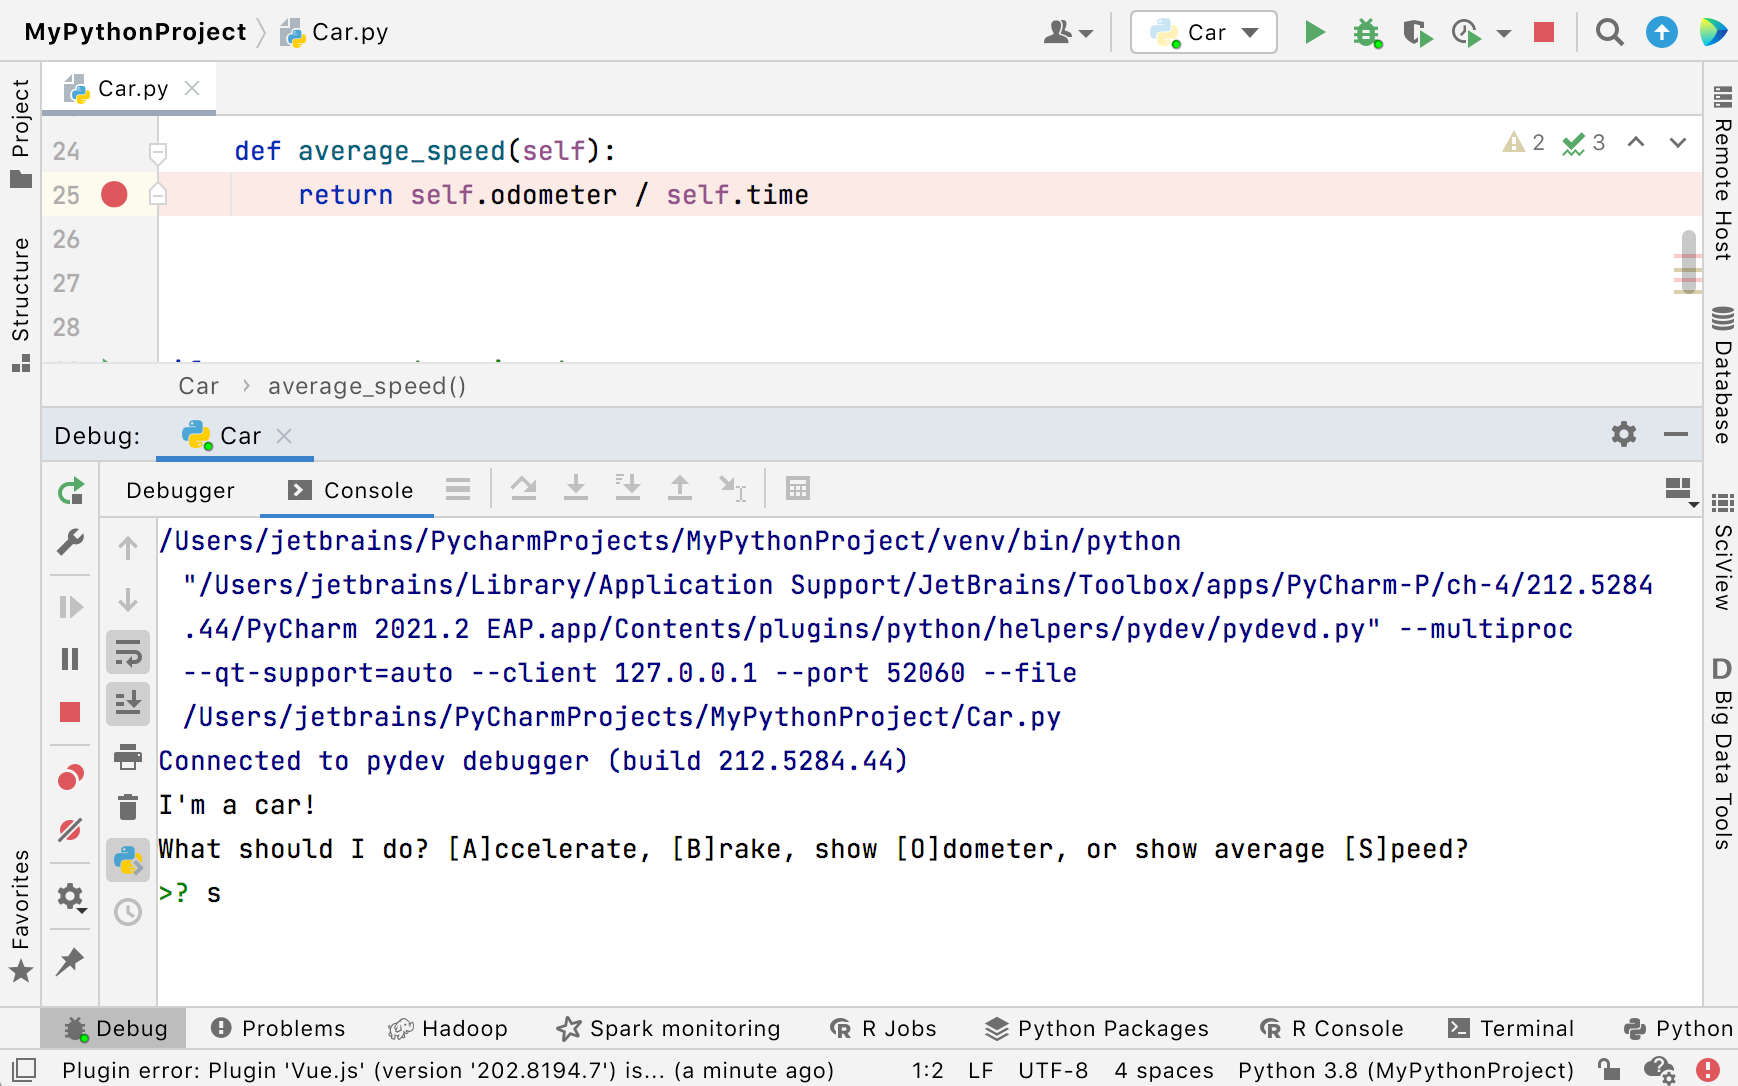Rerun the Car debug configuration
This screenshot has height=1086, width=1738.
click(70, 491)
